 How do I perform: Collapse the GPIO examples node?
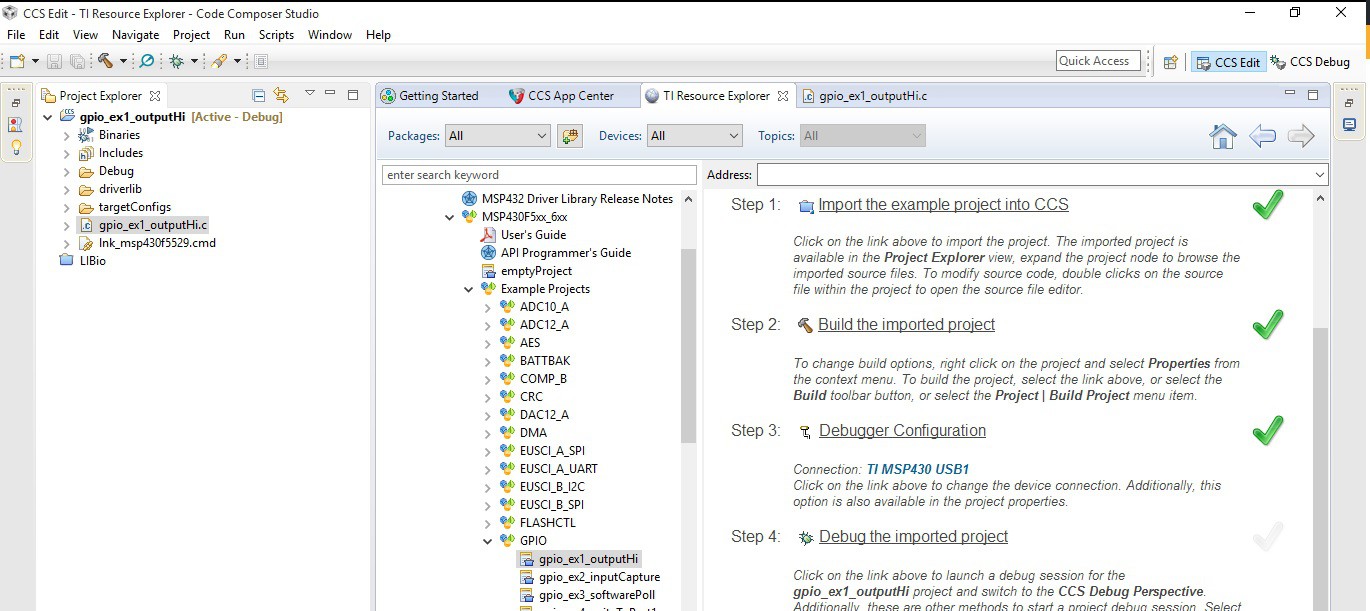click(488, 541)
